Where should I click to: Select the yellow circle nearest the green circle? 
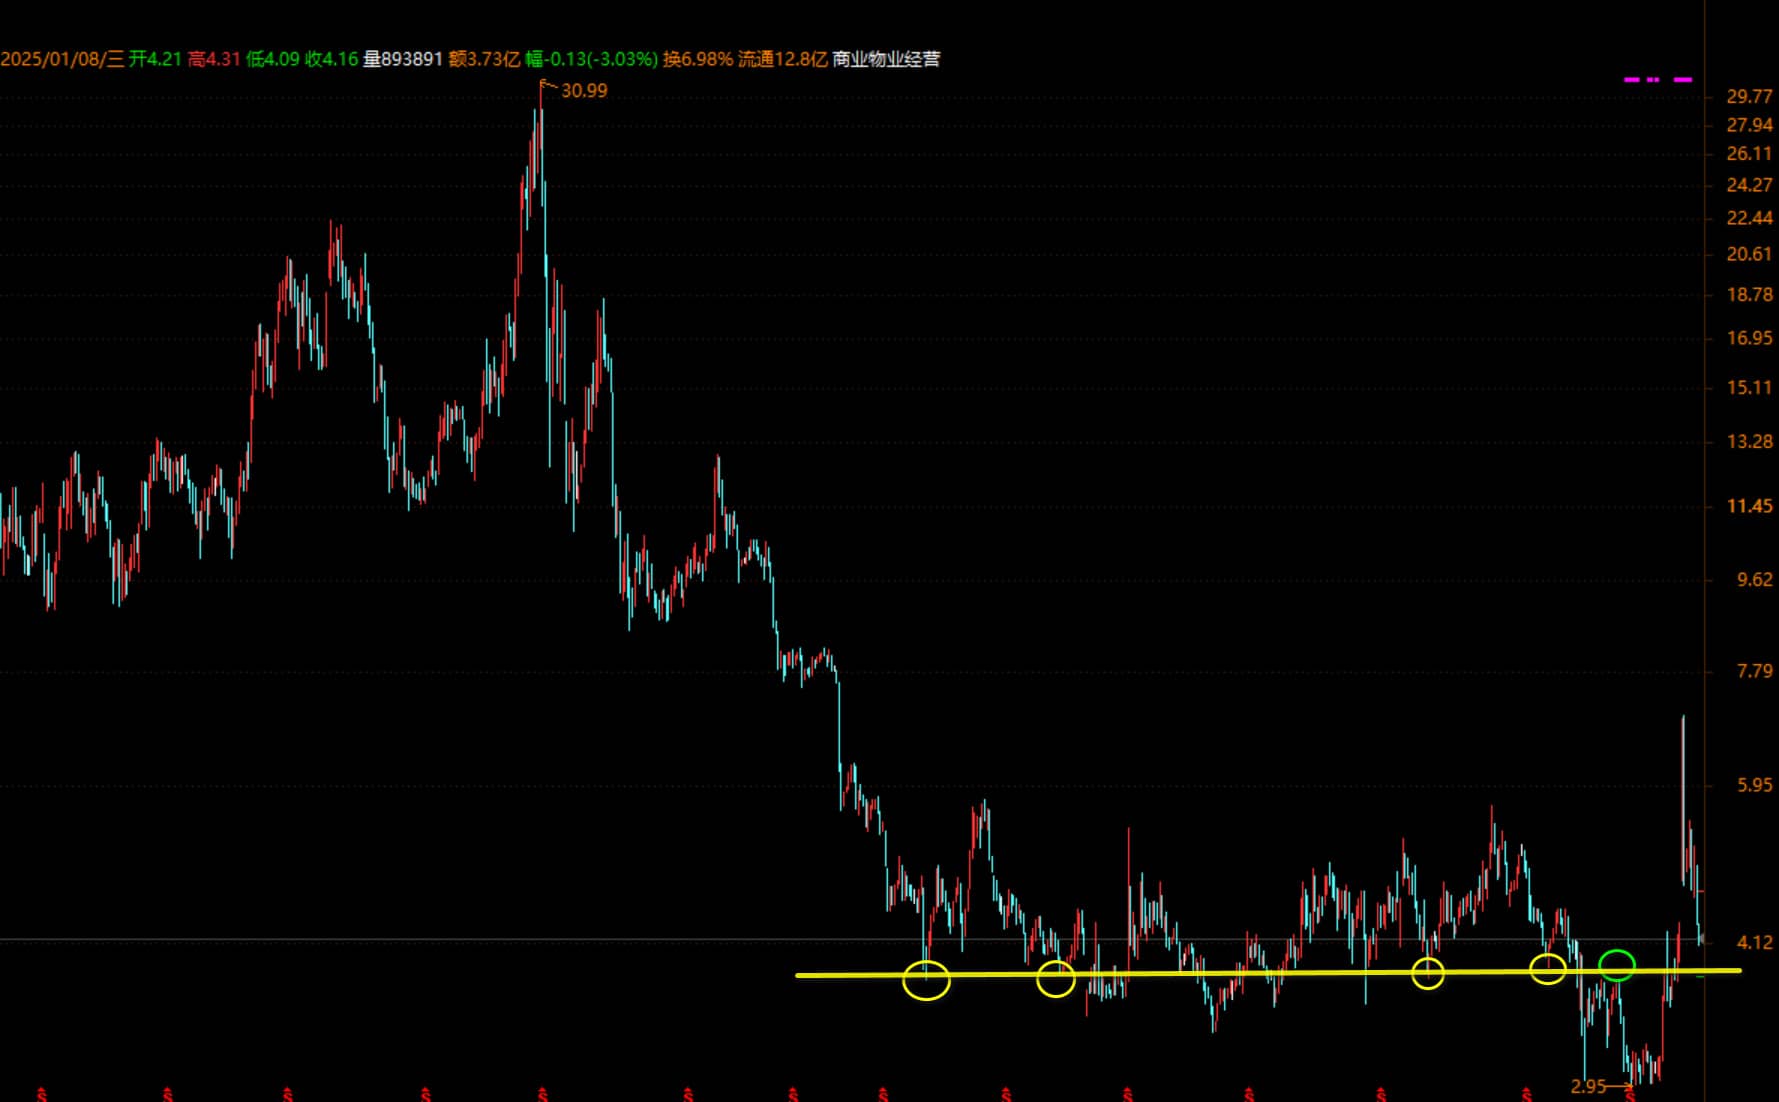pos(1547,968)
